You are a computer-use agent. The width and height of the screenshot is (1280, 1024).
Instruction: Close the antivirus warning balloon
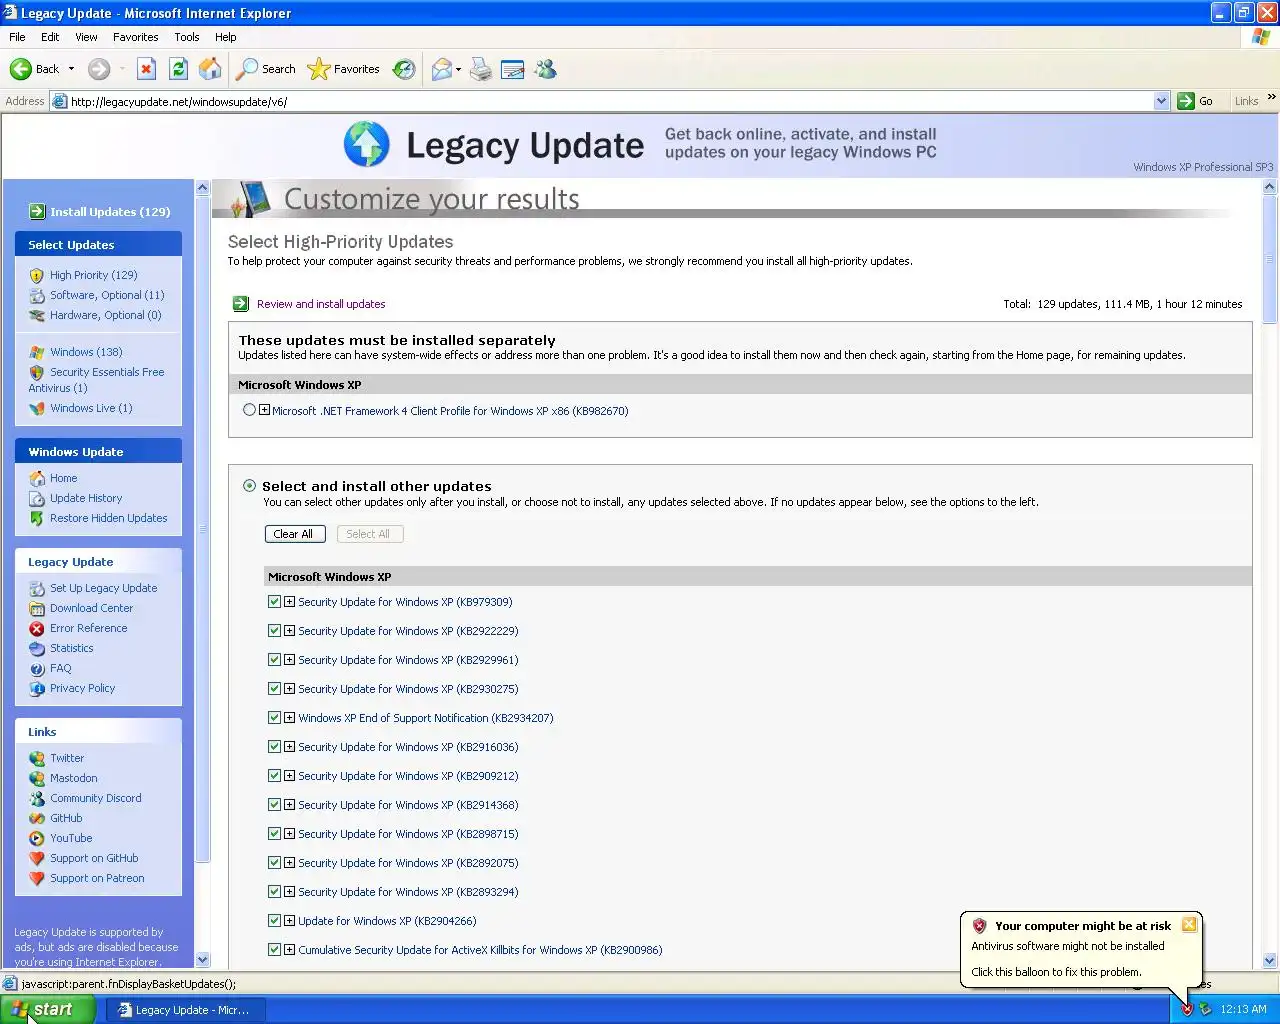(x=1189, y=924)
